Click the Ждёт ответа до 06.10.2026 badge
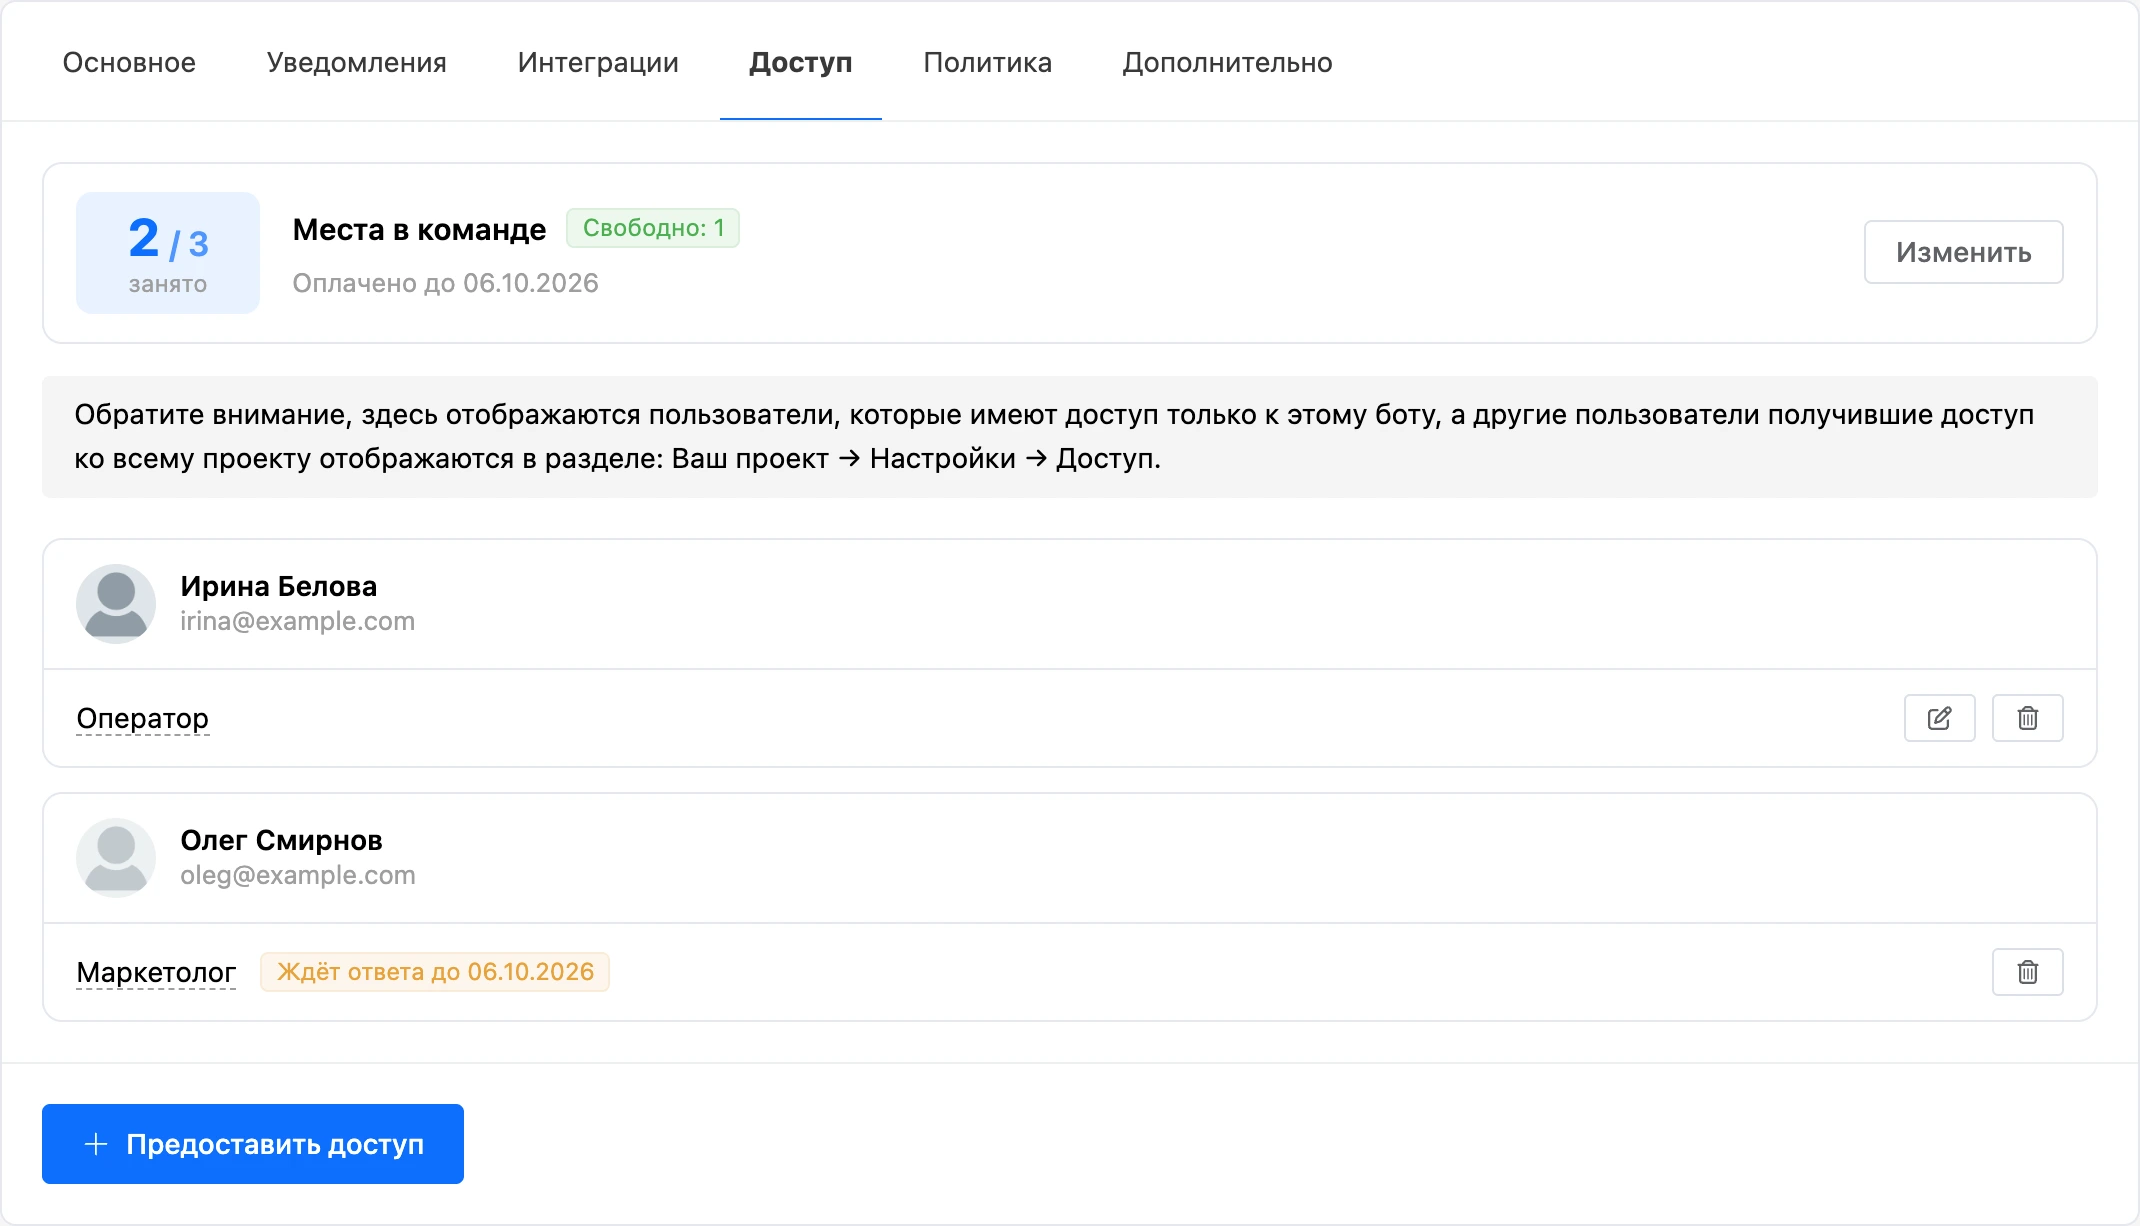This screenshot has width=2140, height=1226. pyautogui.click(x=435, y=972)
